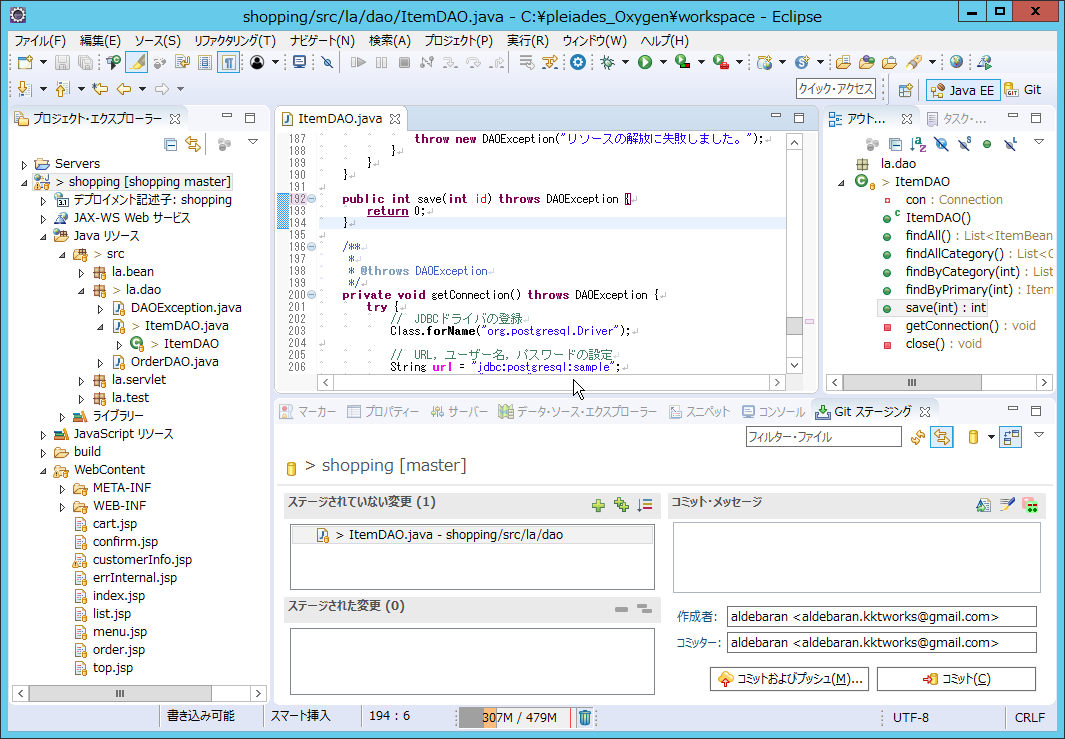Run garbage collection with trash icon
The image size is (1065, 739).
click(585, 717)
